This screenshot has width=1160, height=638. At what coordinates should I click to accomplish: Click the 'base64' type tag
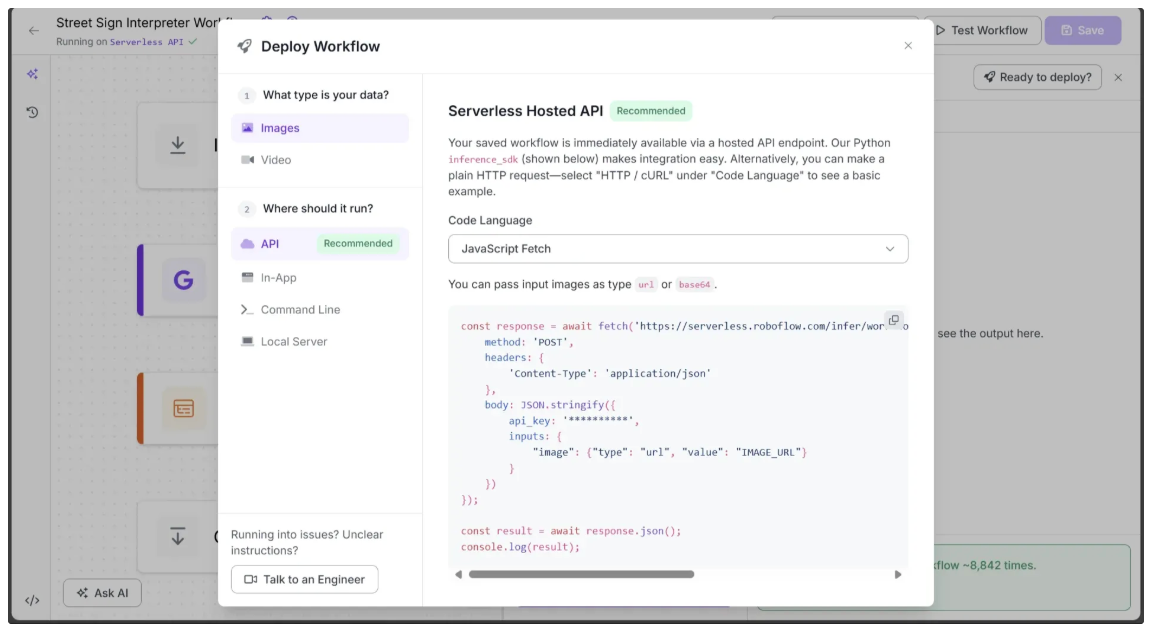(x=694, y=285)
